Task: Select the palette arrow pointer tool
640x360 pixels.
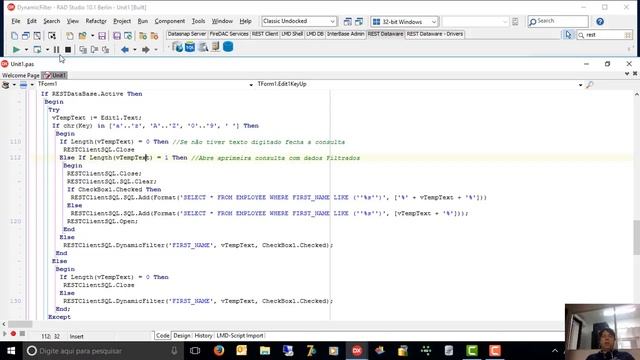Action: [568, 35]
